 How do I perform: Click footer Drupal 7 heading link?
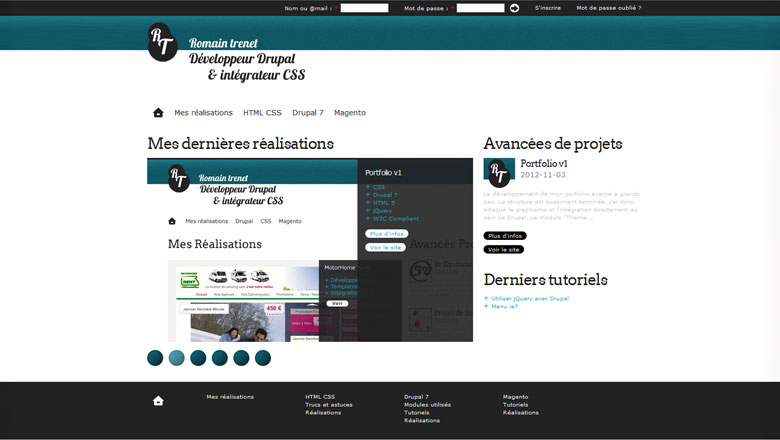click(x=416, y=397)
